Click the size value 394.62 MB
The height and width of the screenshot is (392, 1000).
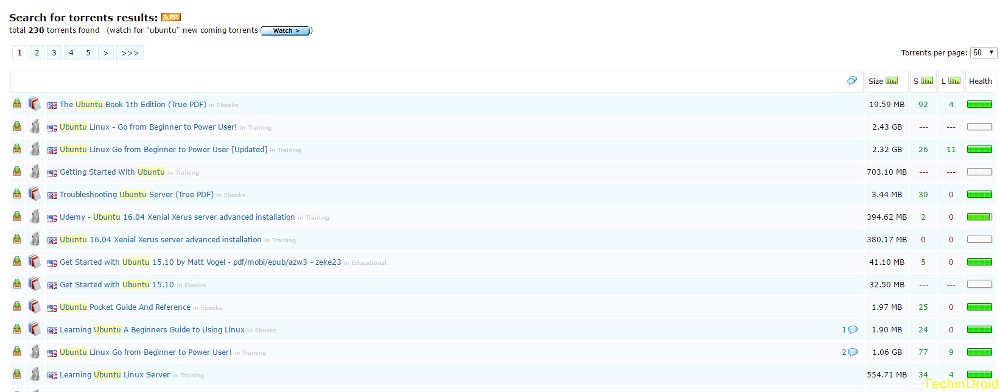point(886,217)
